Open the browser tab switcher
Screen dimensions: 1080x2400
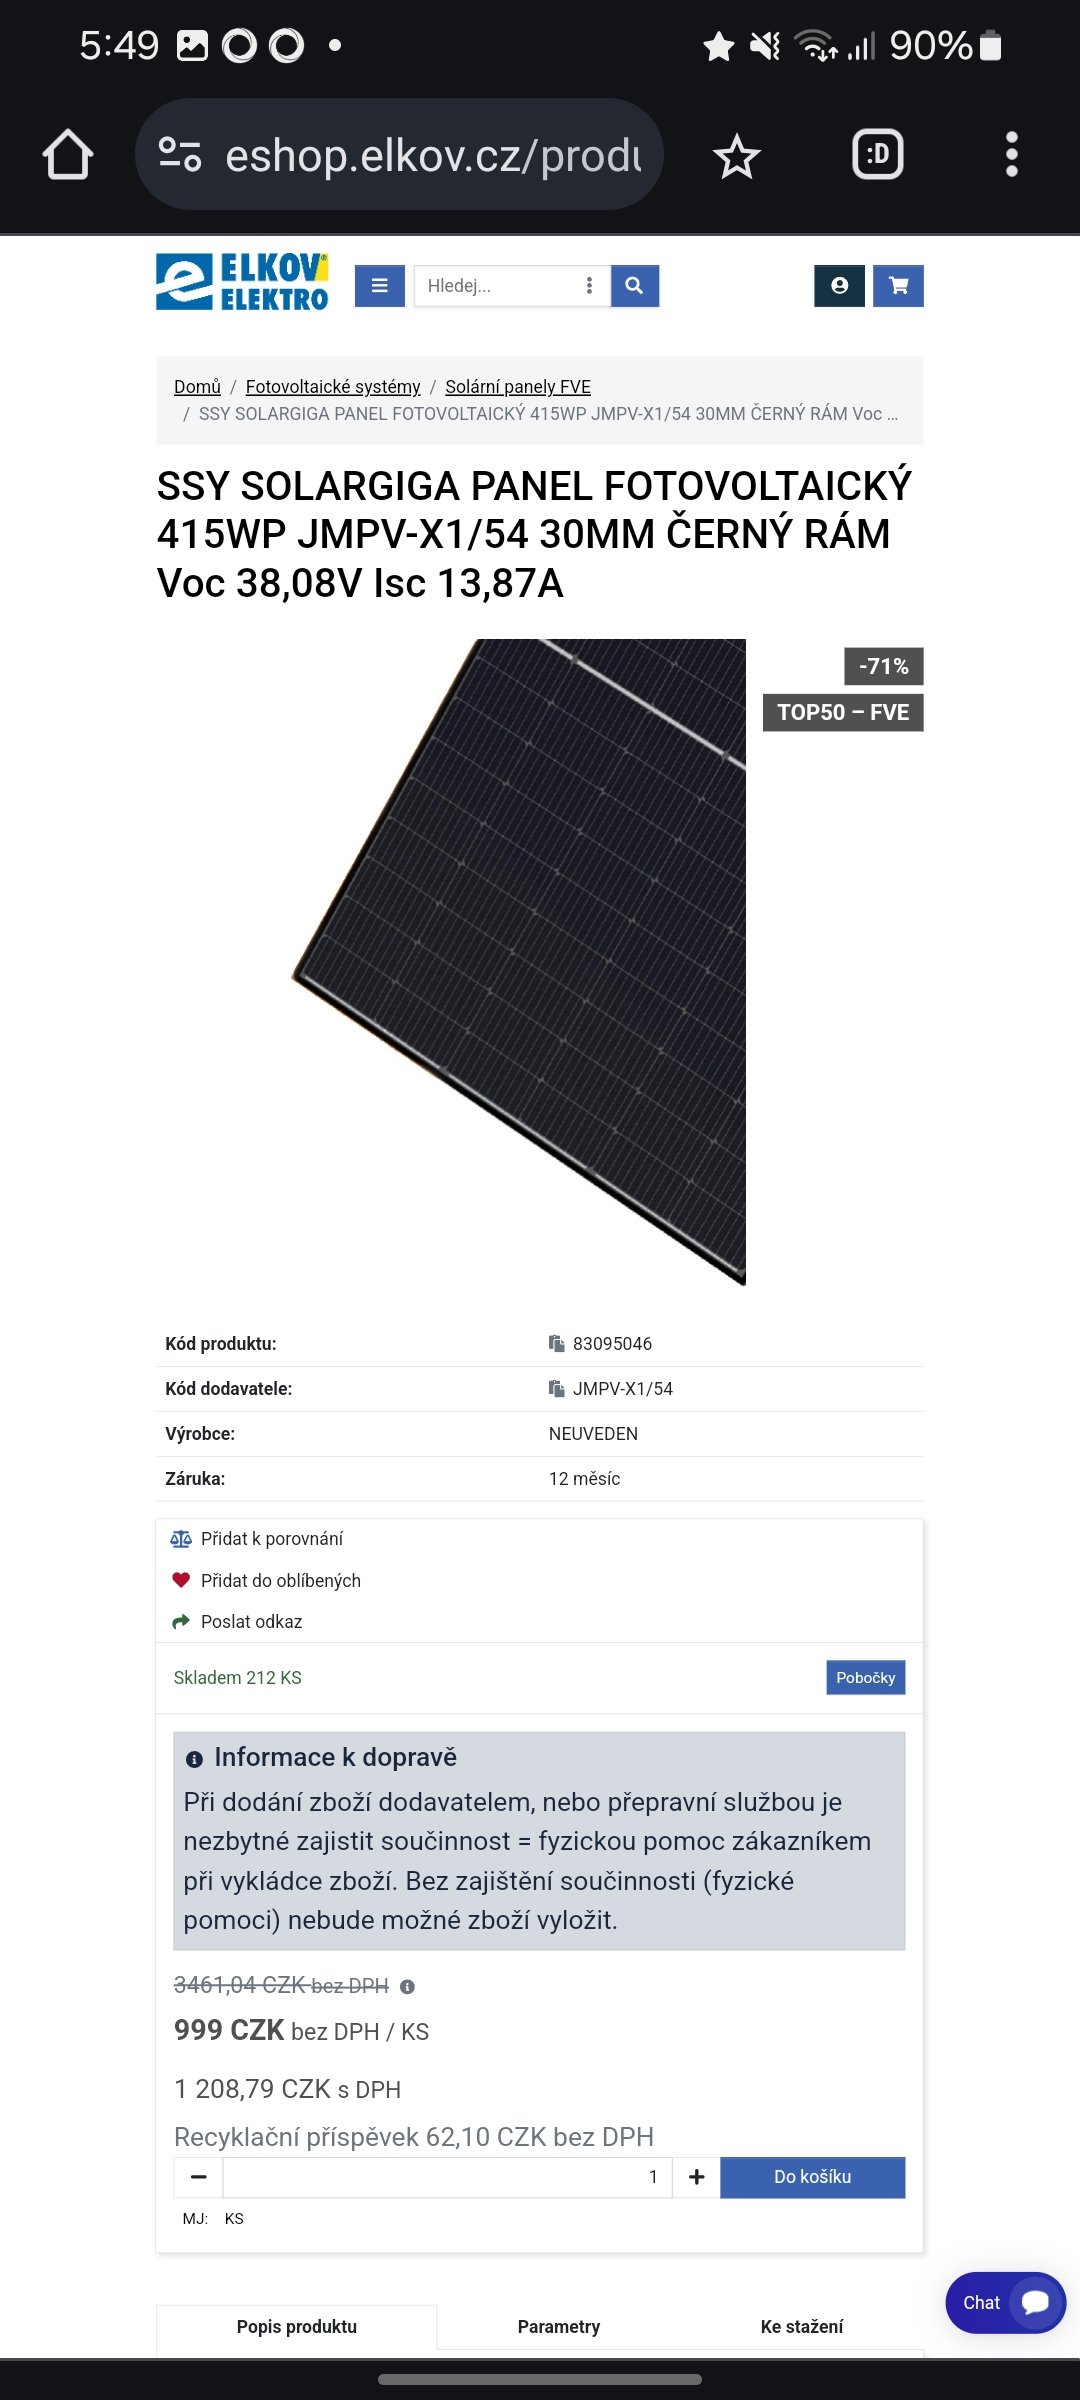(877, 155)
